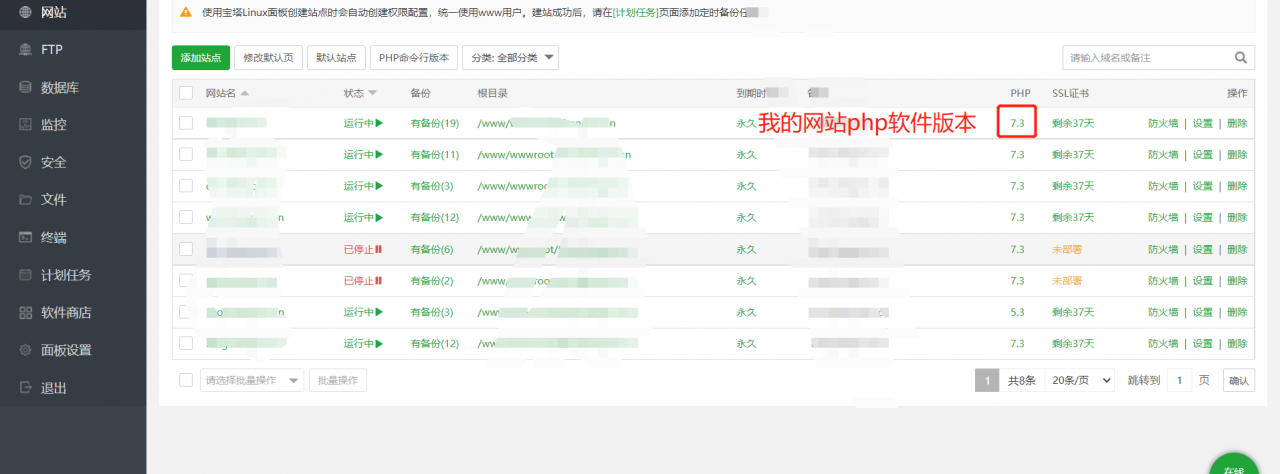Screen dimensions: 1280x474
Task: Open the 数据库 database icon
Action: point(25,87)
